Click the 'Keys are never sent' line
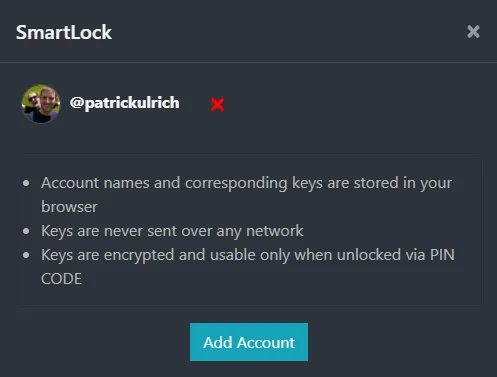The height and width of the screenshot is (377, 497). pyautogui.click(x=172, y=231)
